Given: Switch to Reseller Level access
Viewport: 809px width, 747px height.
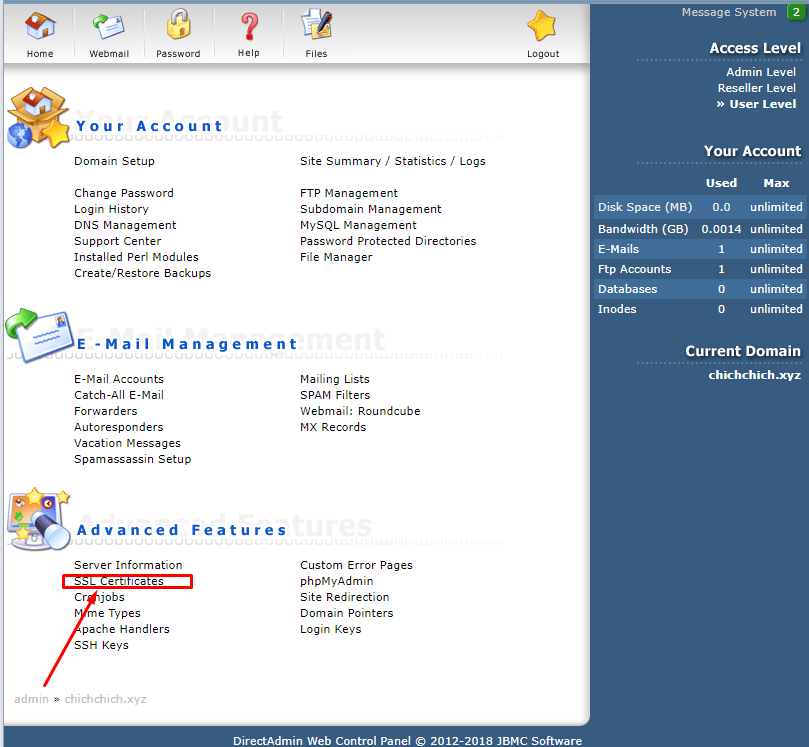Looking at the screenshot, I should [756, 88].
